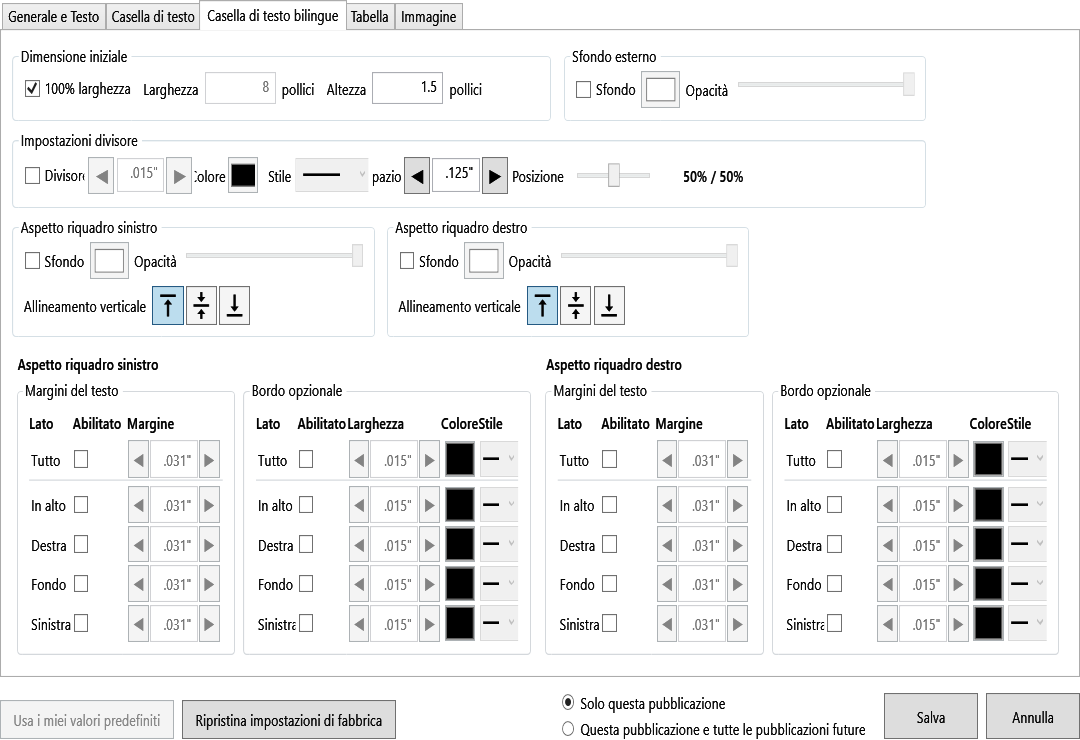Pick left border Tutto color swatch
This screenshot has height=740, width=1080.
460,460
